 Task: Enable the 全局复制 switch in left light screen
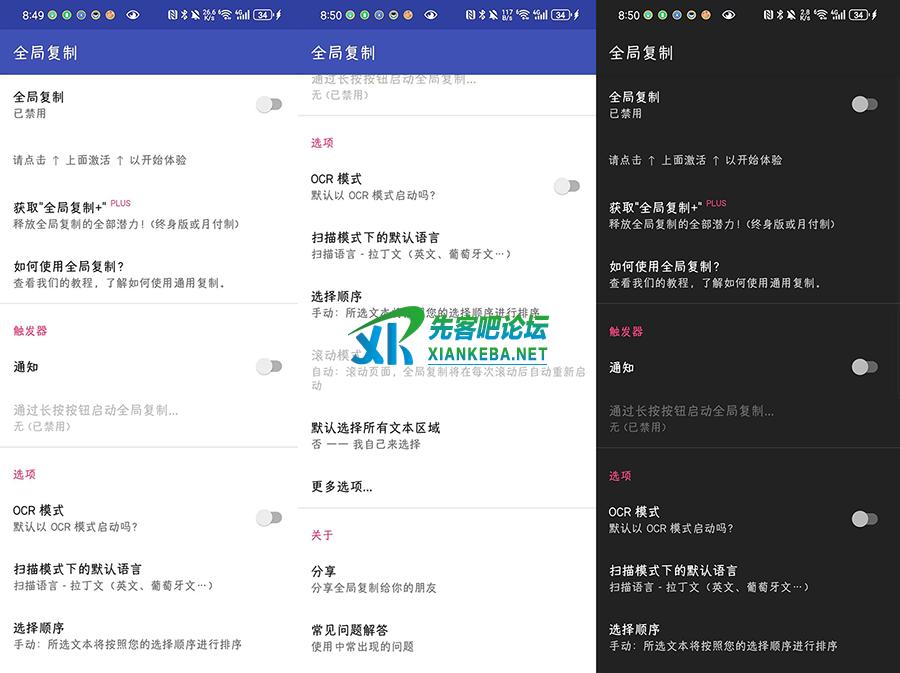pos(268,104)
